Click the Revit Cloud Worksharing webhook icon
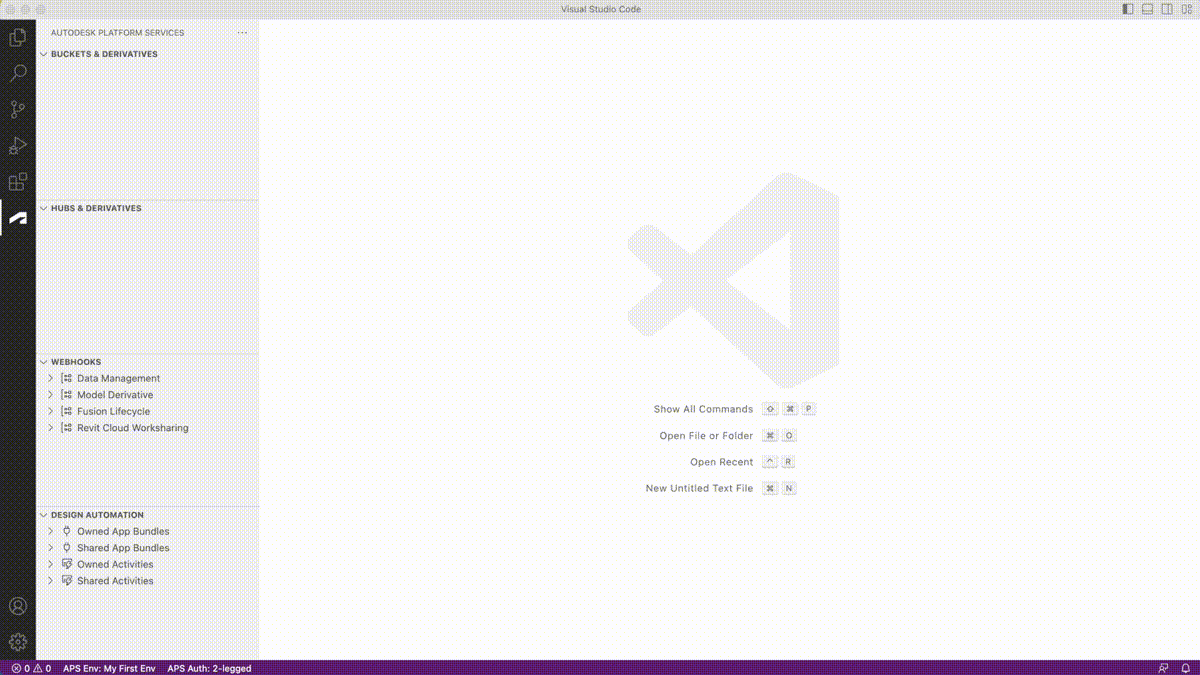 (x=67, y=428)
